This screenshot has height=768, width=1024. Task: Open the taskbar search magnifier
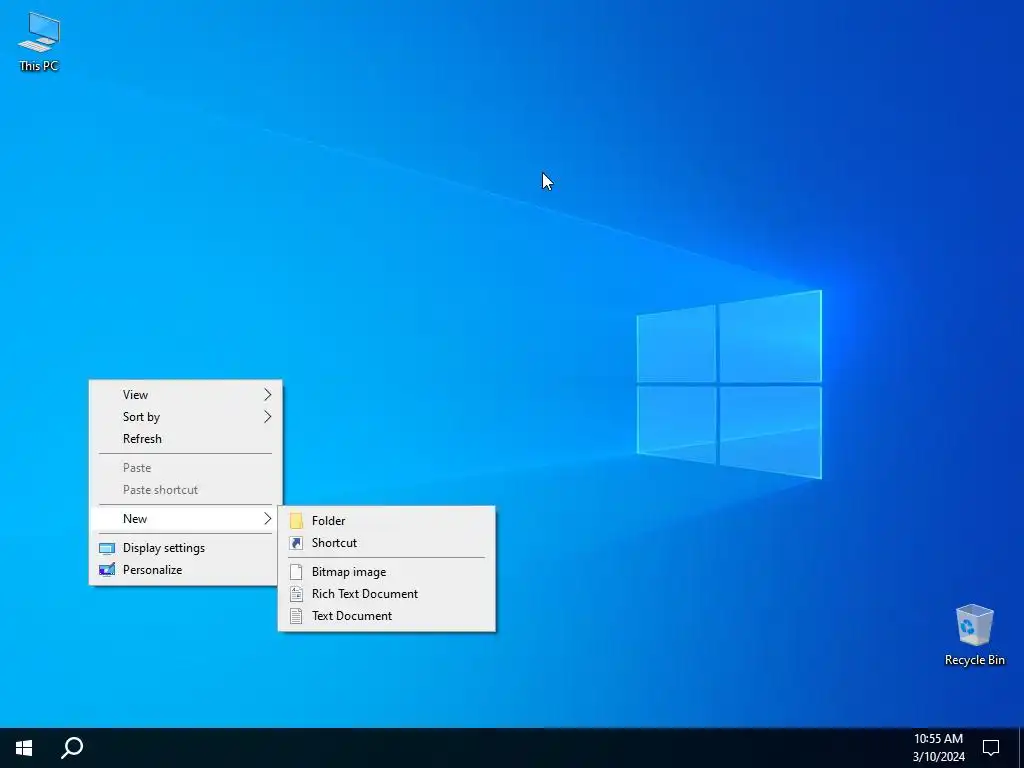(x=72, y=748)
